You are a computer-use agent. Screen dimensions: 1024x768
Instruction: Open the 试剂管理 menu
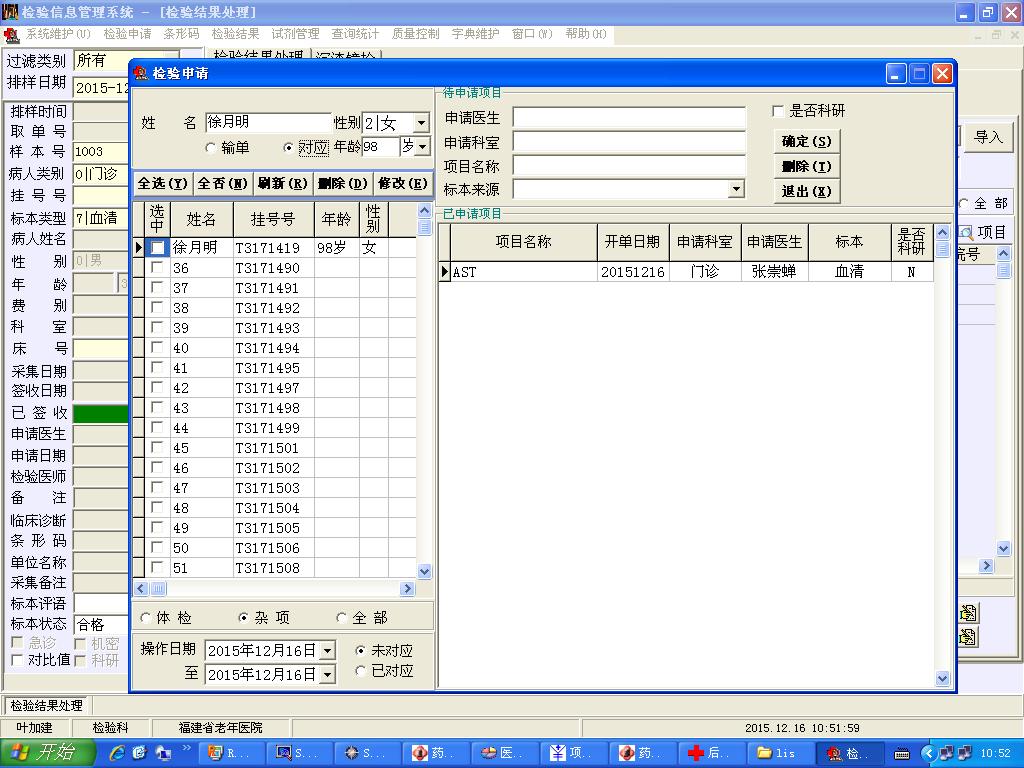coord(295,34)
